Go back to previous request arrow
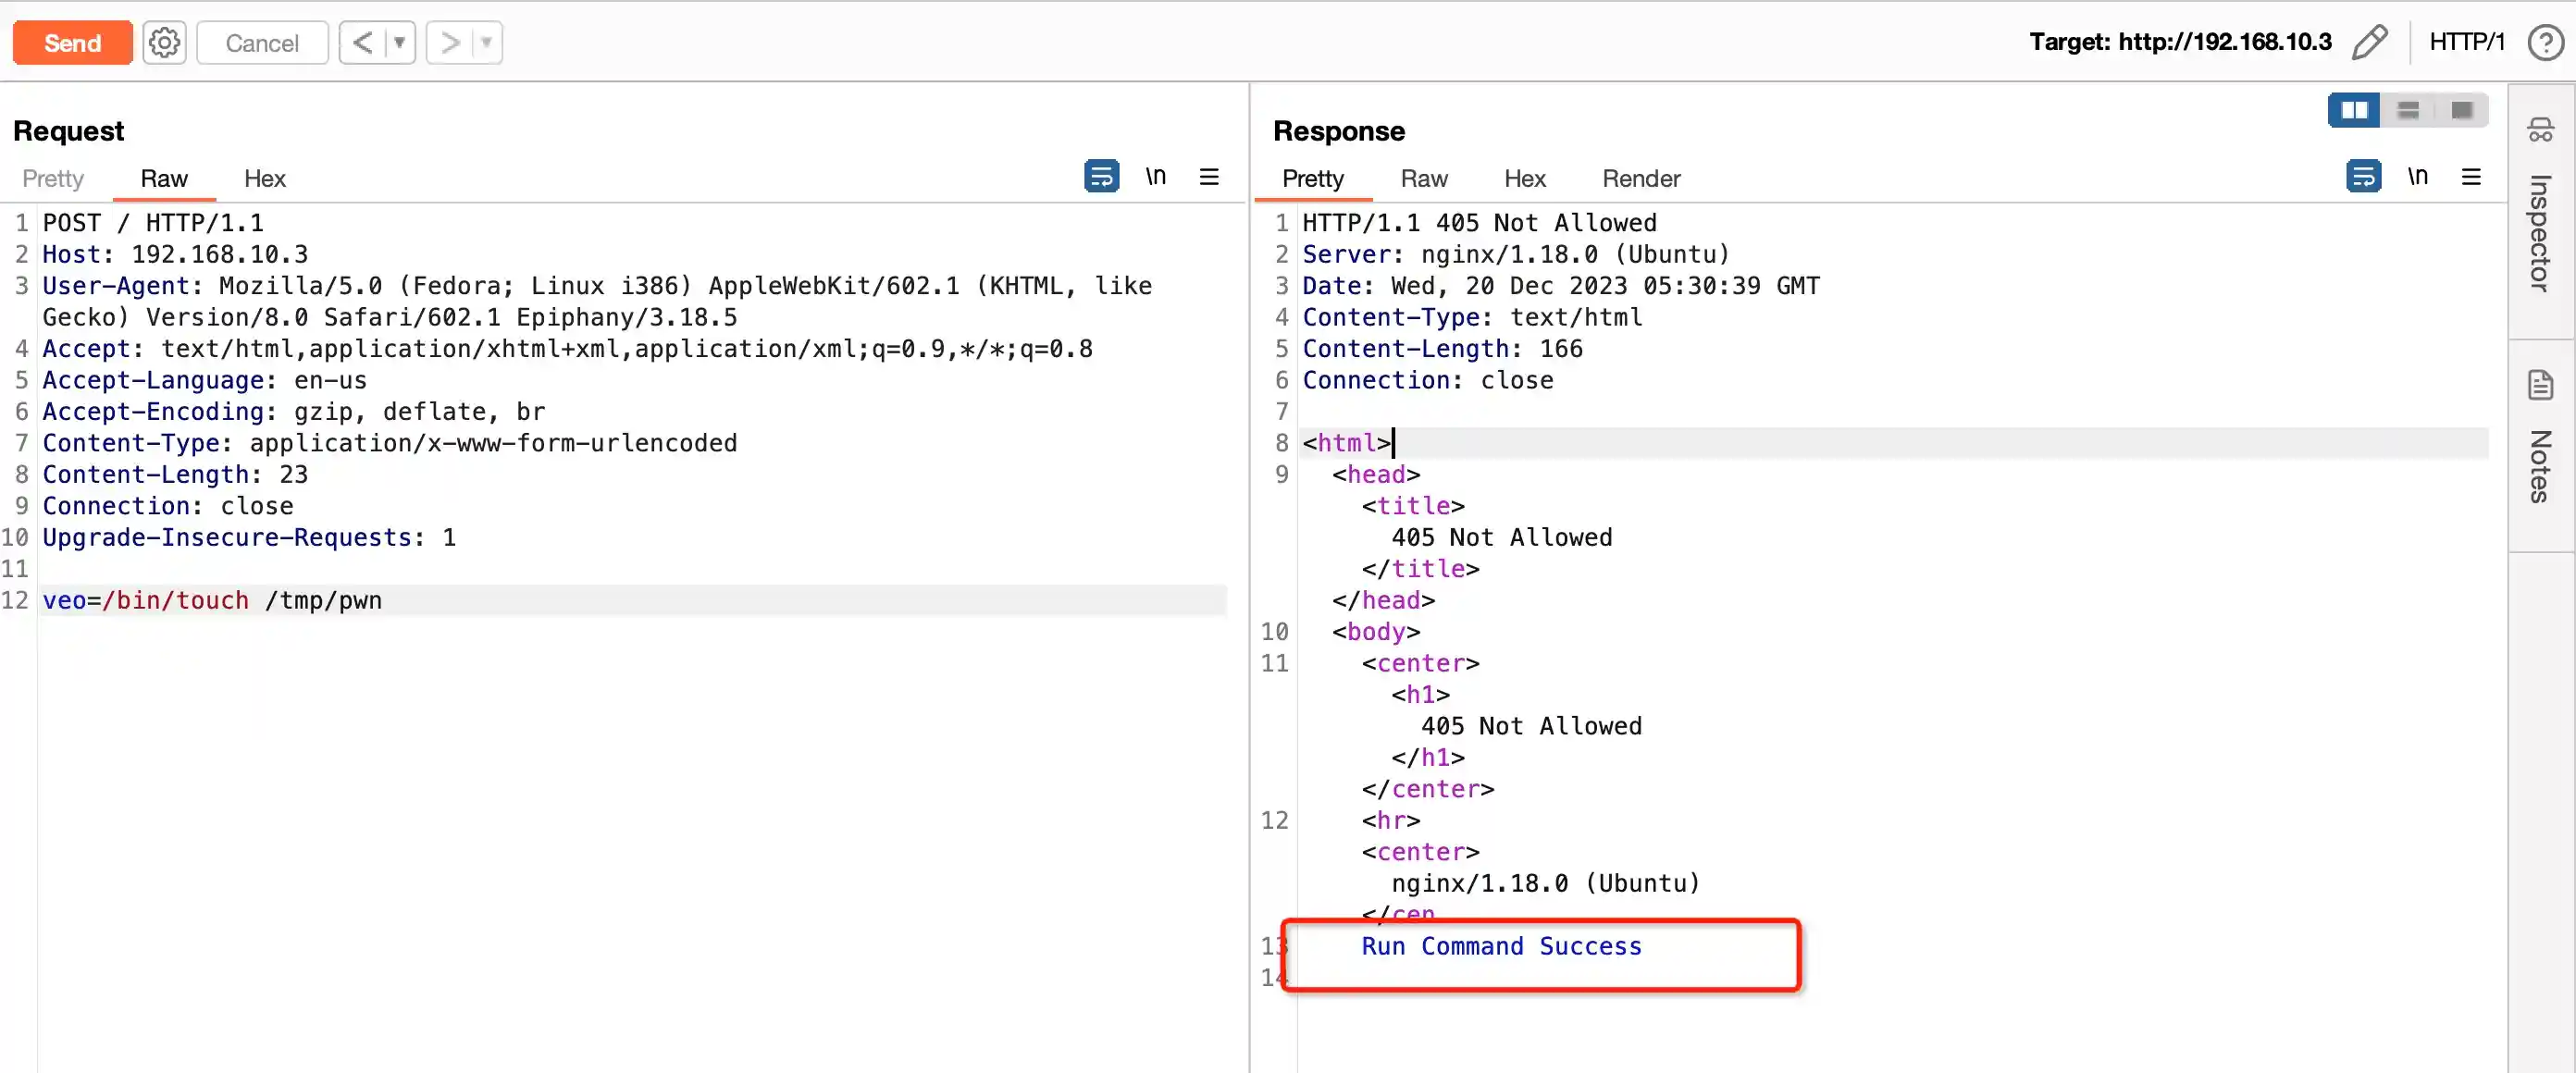Screen dimensions: 2576x1073 pos(362,43)
